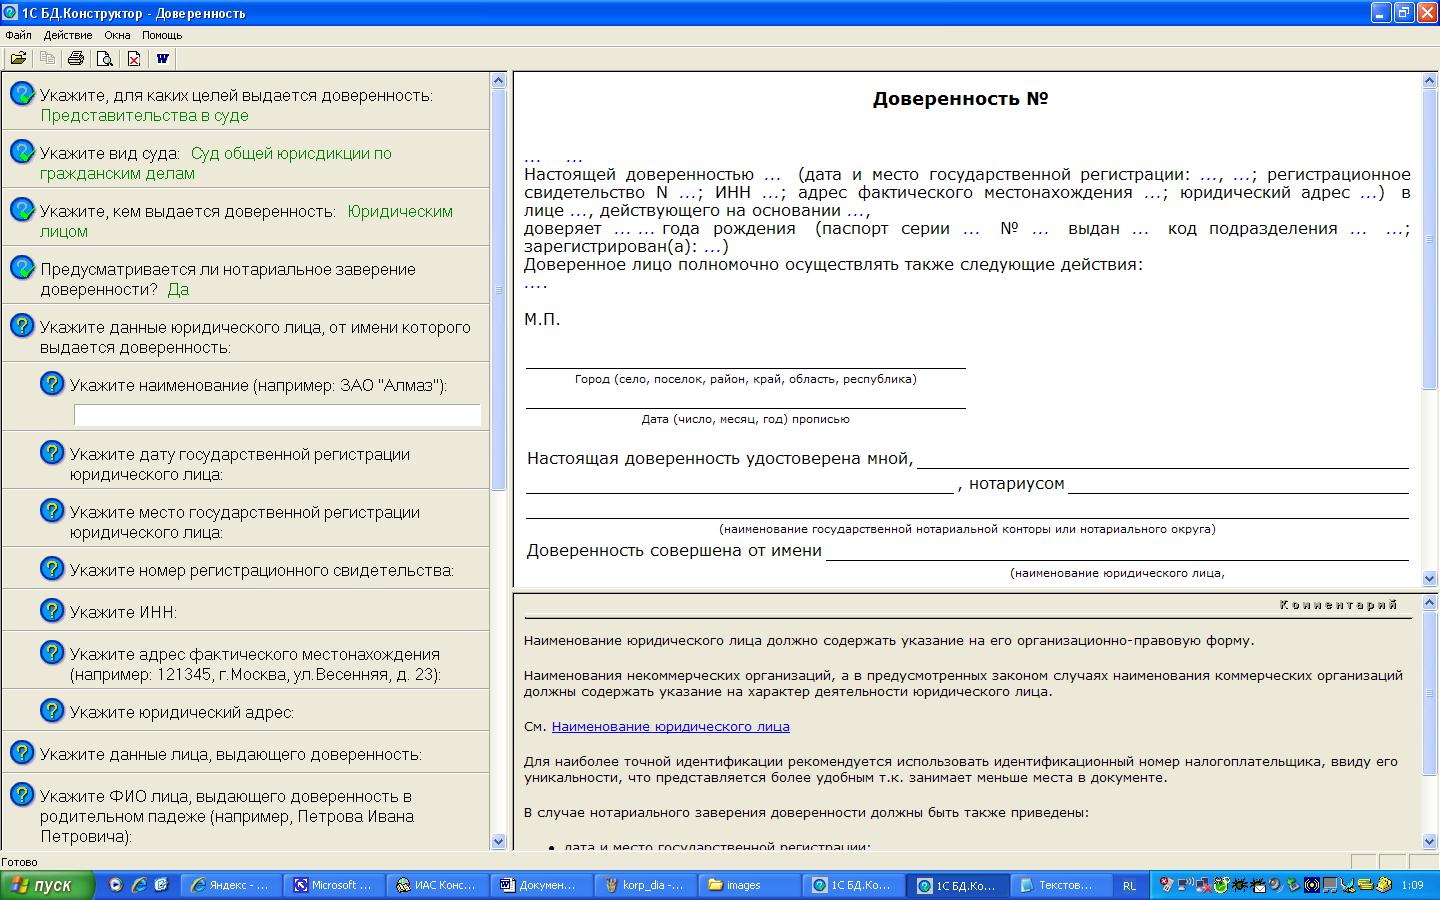Image resolution: width=1440 pixels, height=900 pixels.
Task: Click the icon next to 'кем выдается доверенность'
Action: point(22,210)
